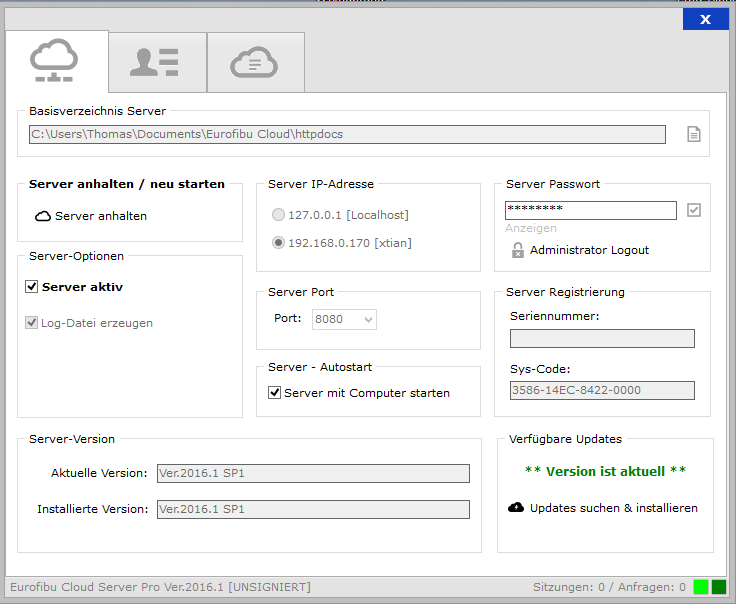The image size is (736, 604).
Task: Click the Server Passwort input field
Action: (x=590, y=210)
